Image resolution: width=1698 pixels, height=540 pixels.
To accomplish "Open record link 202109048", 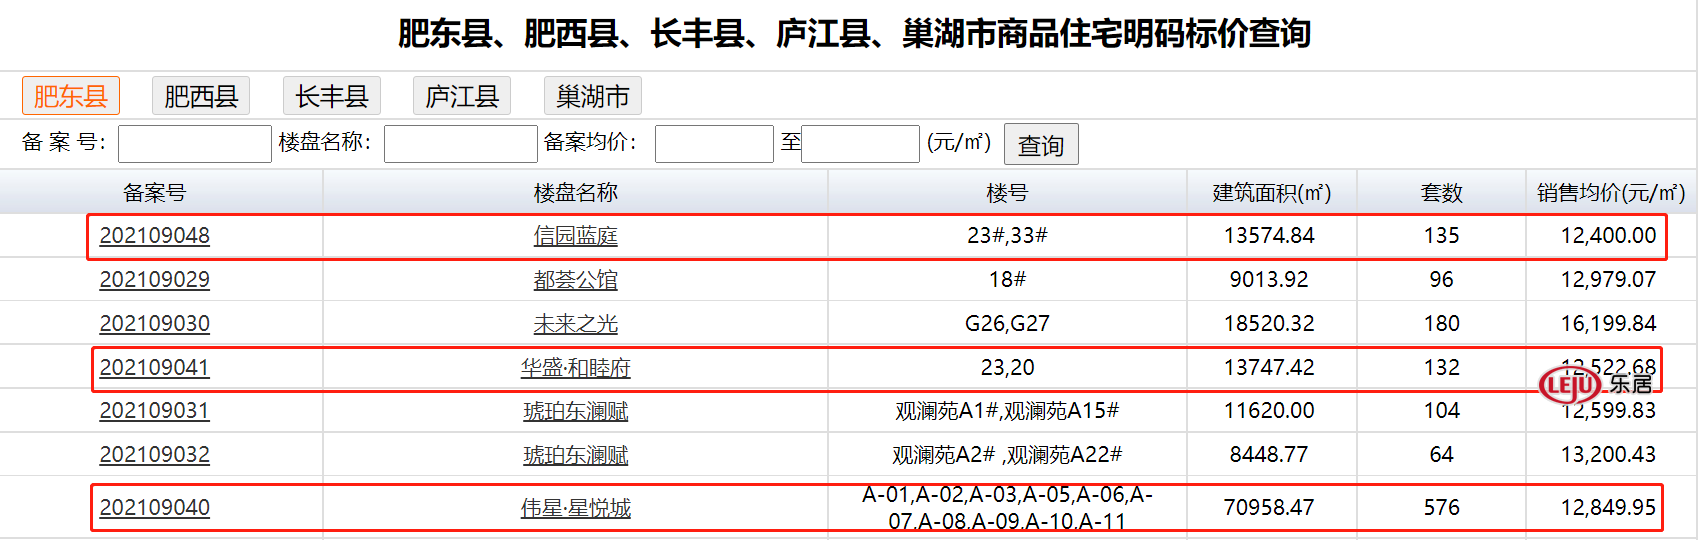I will [155, 236].
